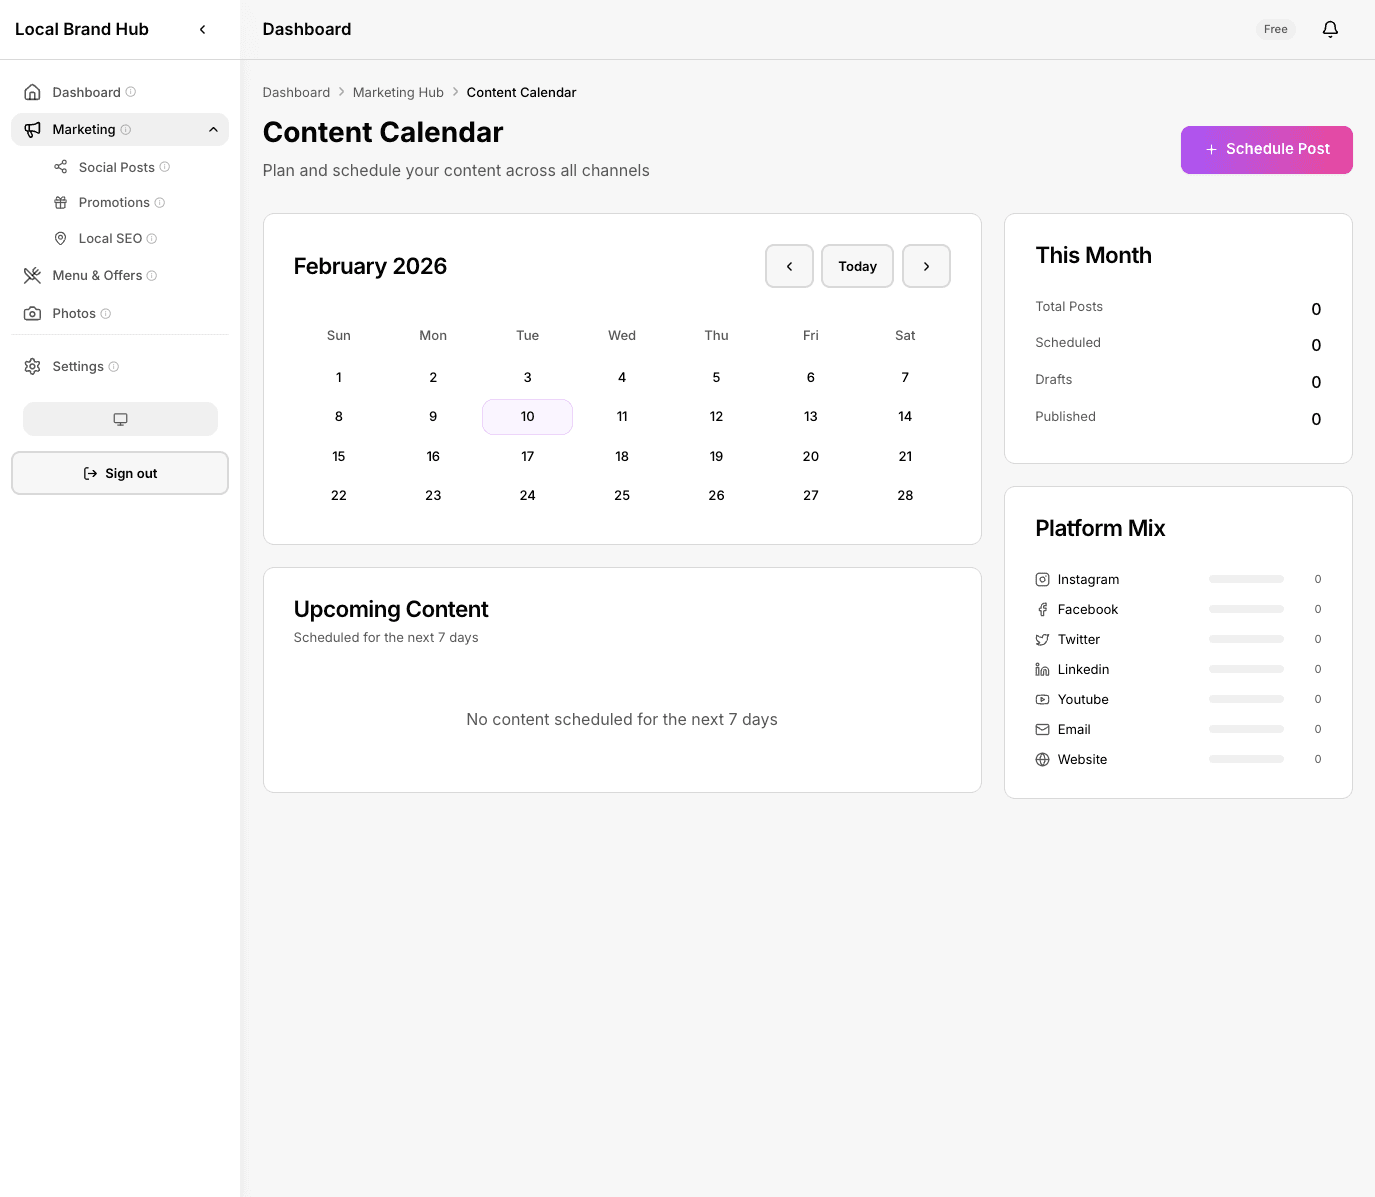1375x1197 pixels.
Task: Select the Youtube icon under Platform Mix
Action: [1043, 699]
